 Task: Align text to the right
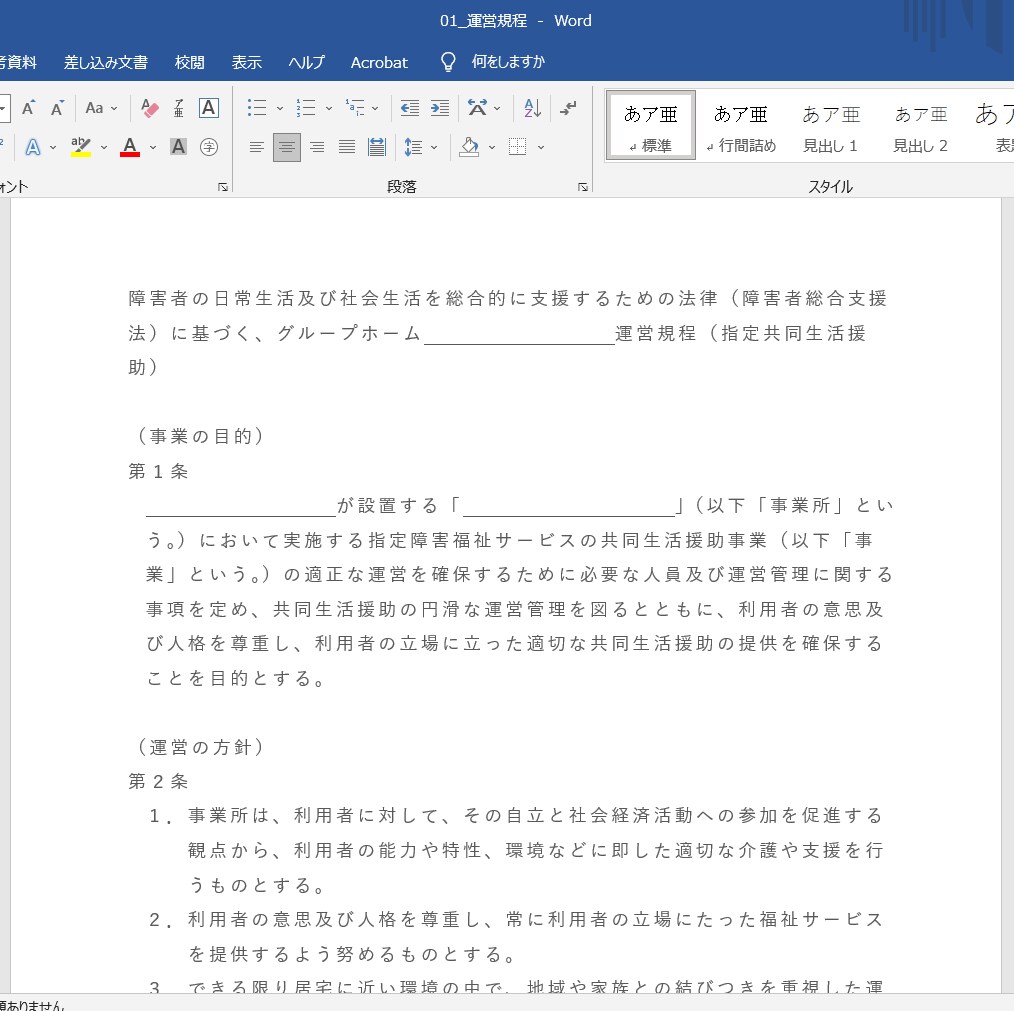click(317, 147)
